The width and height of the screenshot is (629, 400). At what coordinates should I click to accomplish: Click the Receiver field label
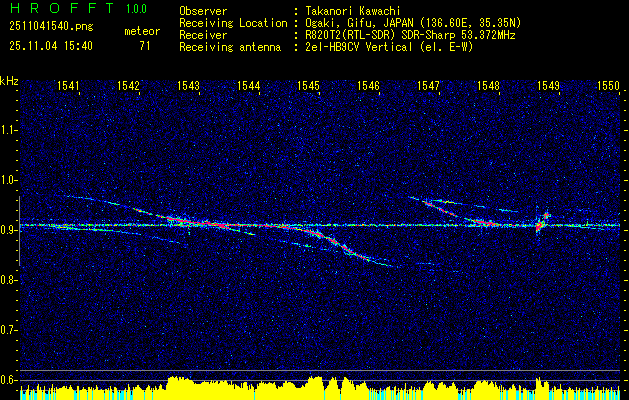point(203,35)
